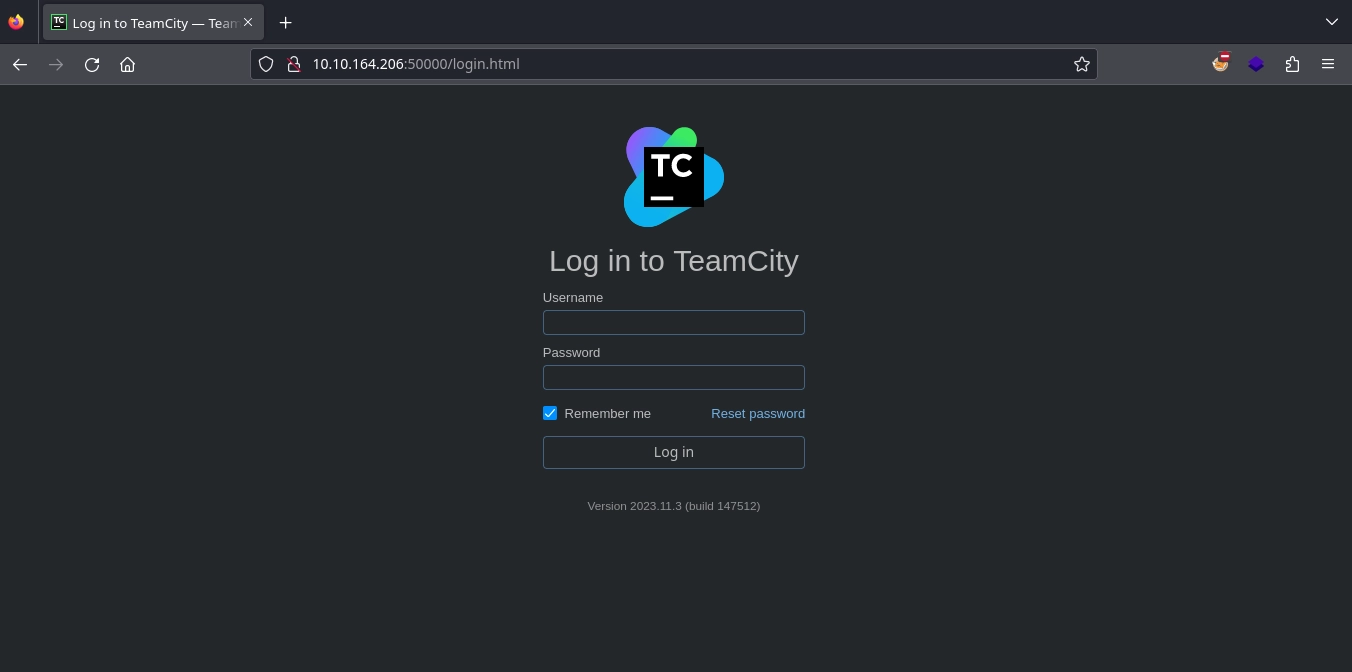Image resolution: width=1352 pixels, height=672 pixels.
Task: Reload the page with the refresh icon
Action: tap(92, 64)
